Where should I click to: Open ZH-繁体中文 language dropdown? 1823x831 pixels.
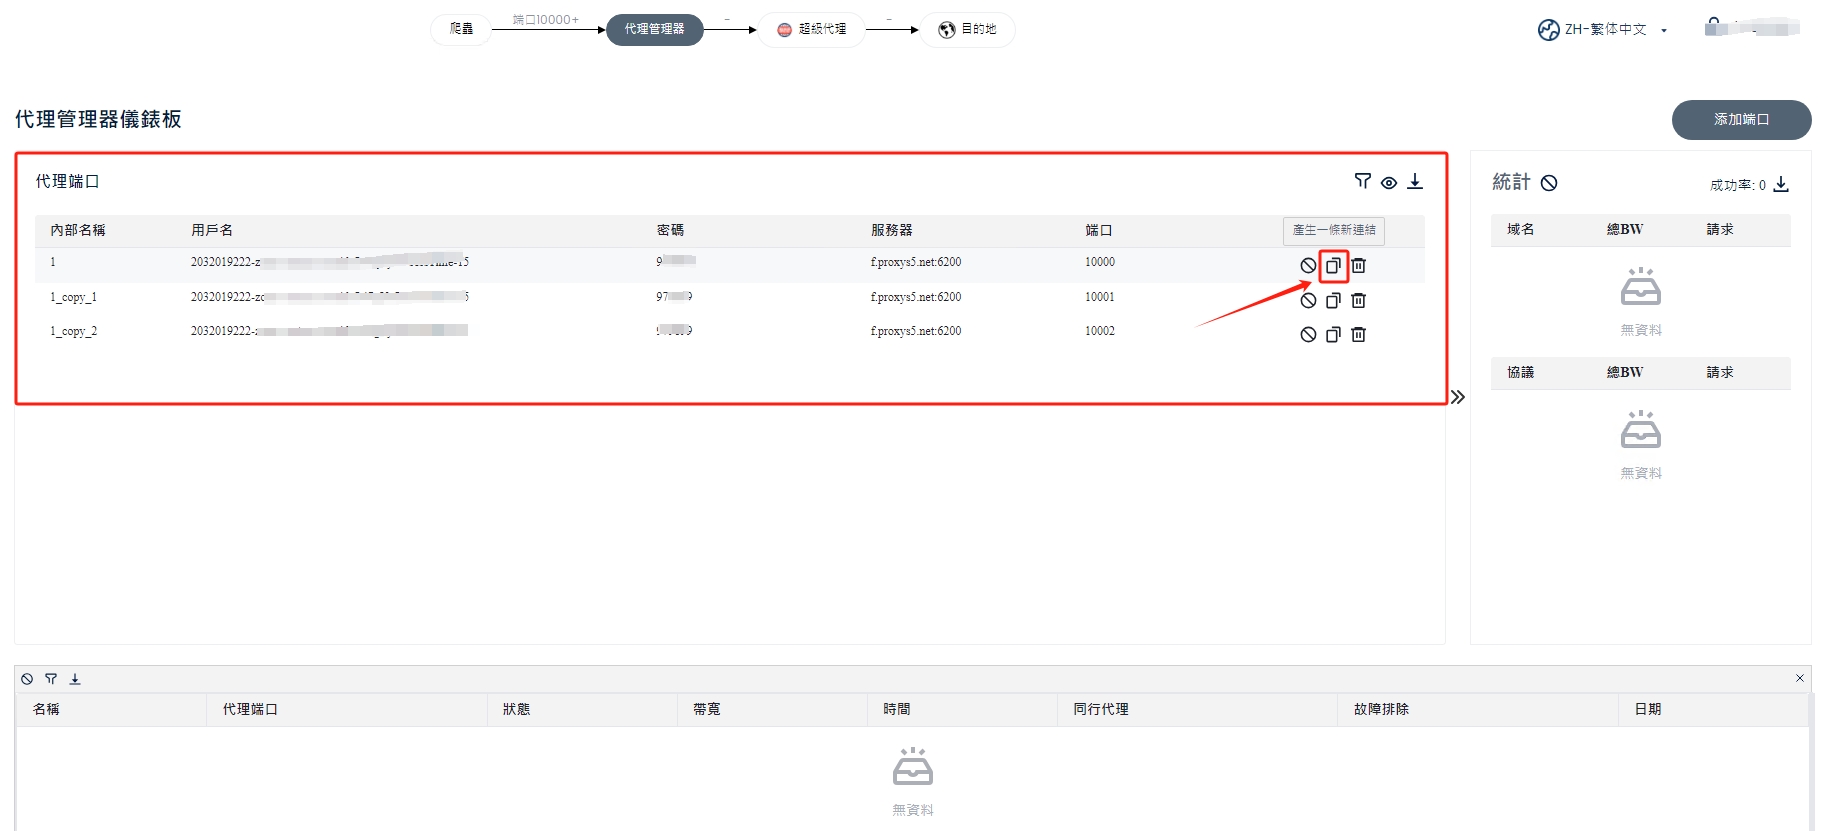[1603, 30]
